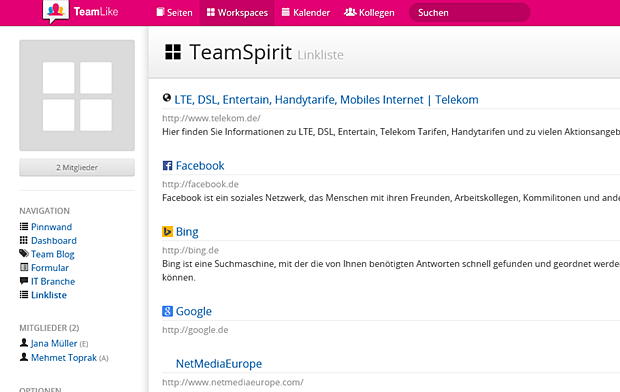The height and width of the screenshot is (392, 620).
Task: Open the NetMediaEurope link
Action: [x=219, y=364]
